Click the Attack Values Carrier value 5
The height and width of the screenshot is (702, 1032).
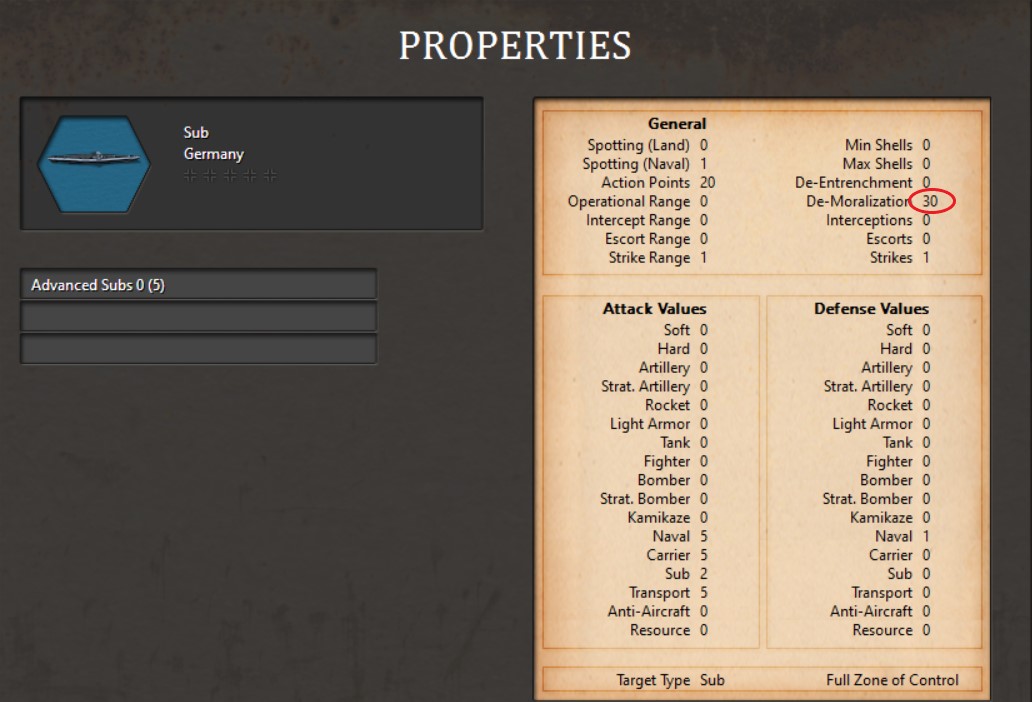point(704,555)
